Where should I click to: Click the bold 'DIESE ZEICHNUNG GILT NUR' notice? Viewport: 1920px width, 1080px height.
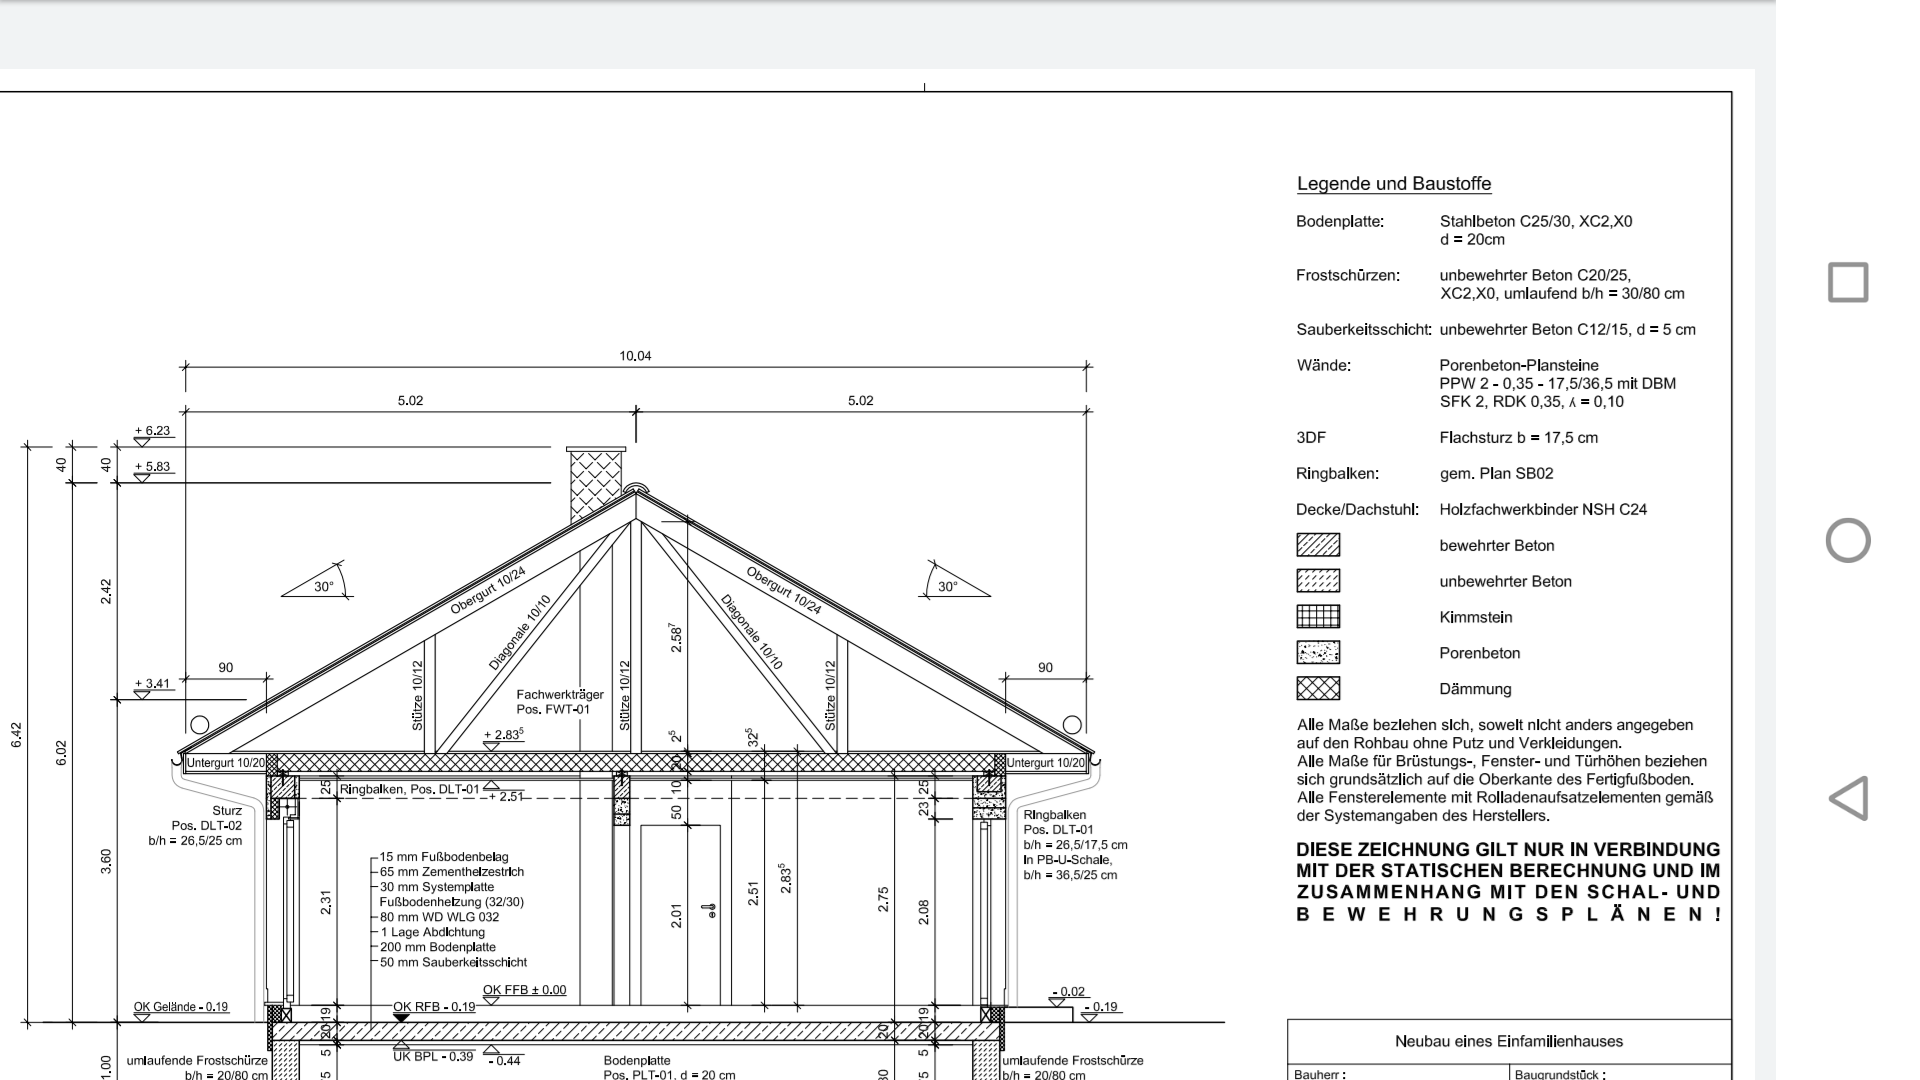point(1508,882)
